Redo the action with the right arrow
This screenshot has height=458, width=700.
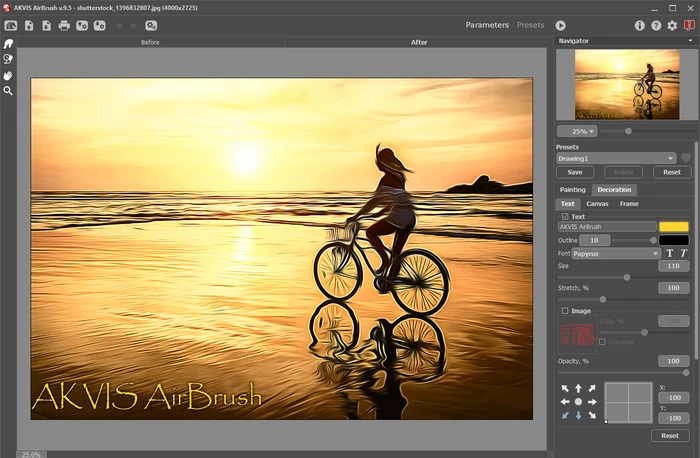pyautogui.click(x=133, y=25)
